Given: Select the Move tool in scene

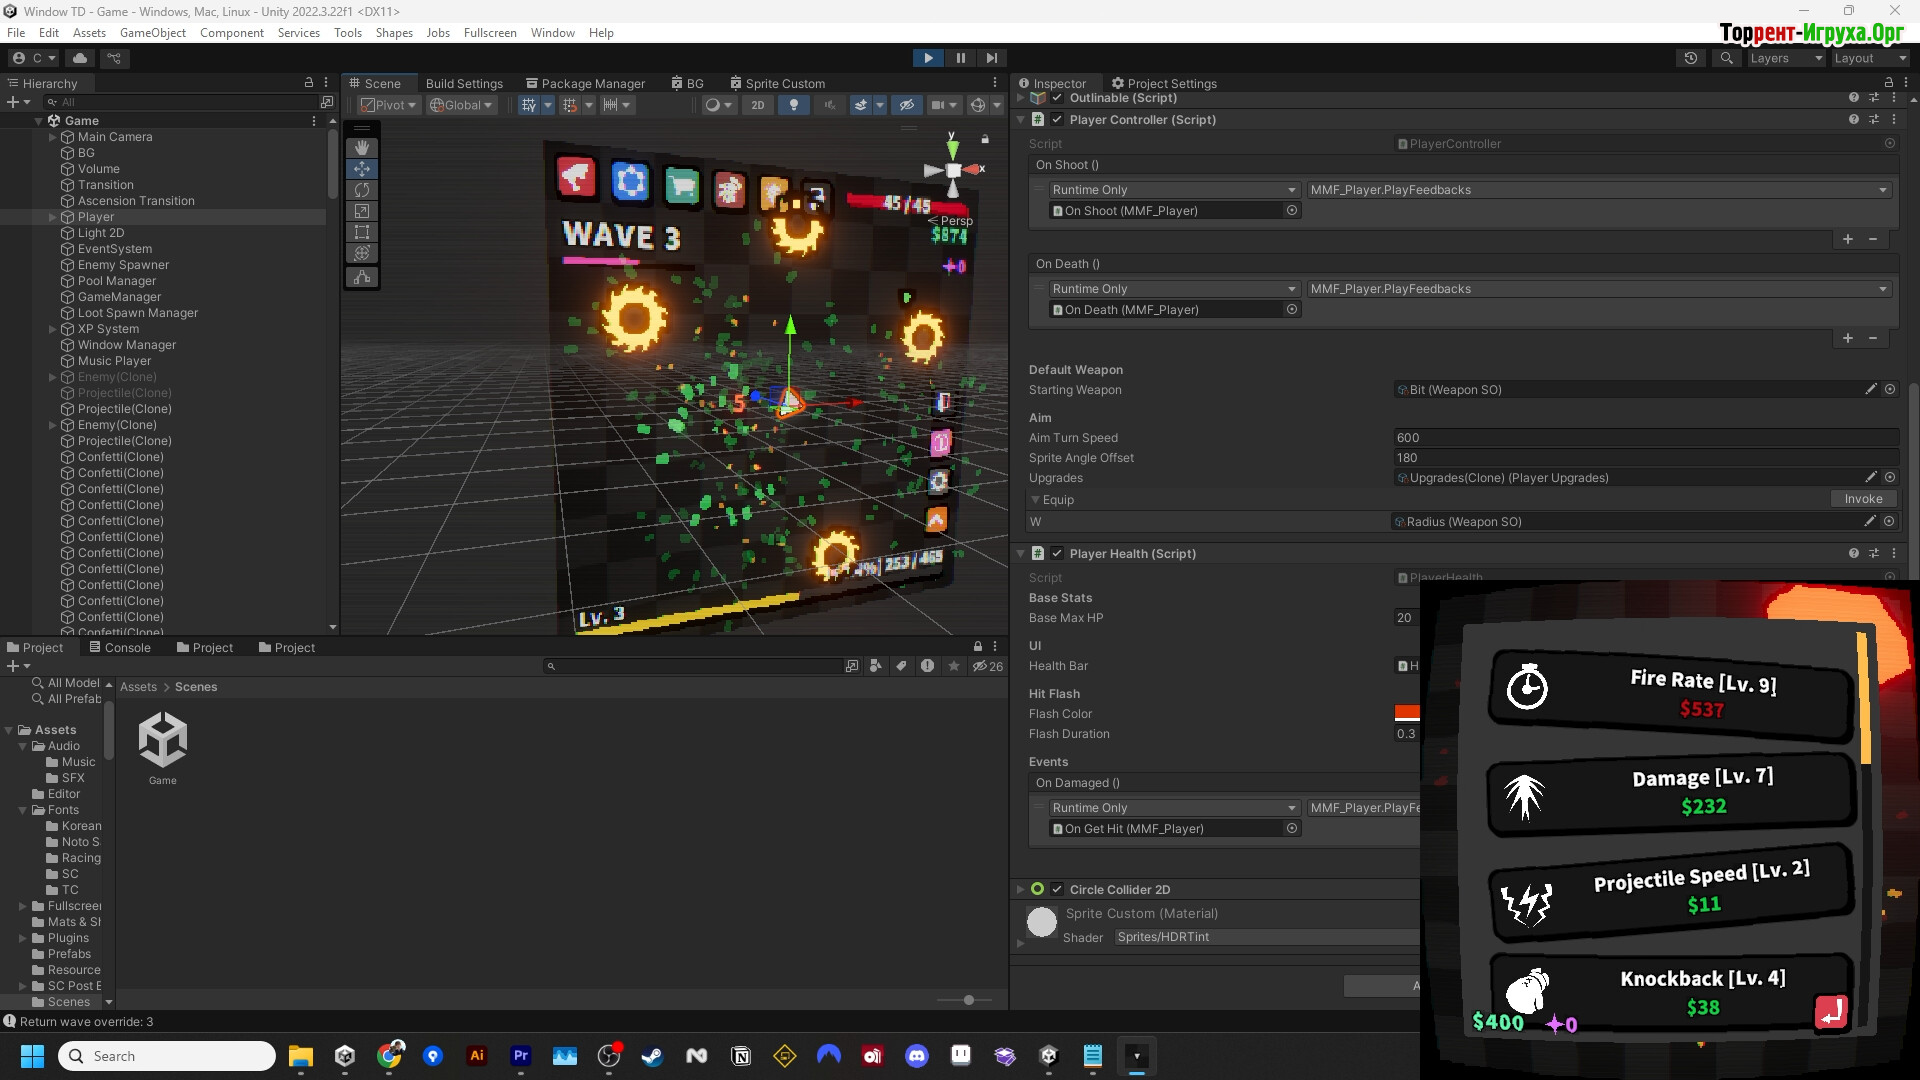Looking at the screenshot, I should [x=362, y=169].
